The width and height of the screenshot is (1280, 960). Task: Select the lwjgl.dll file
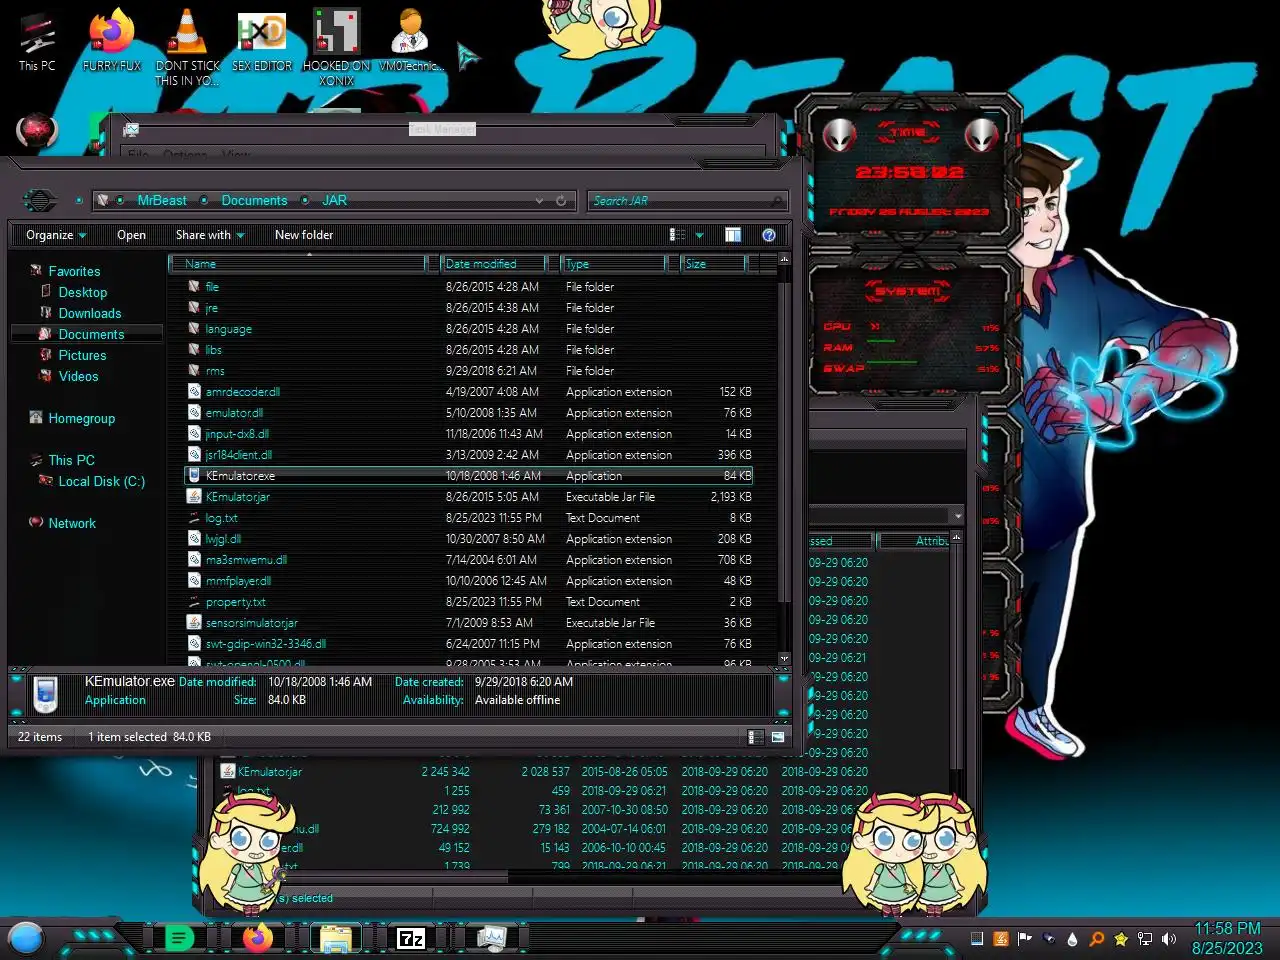tap(223, 539)
